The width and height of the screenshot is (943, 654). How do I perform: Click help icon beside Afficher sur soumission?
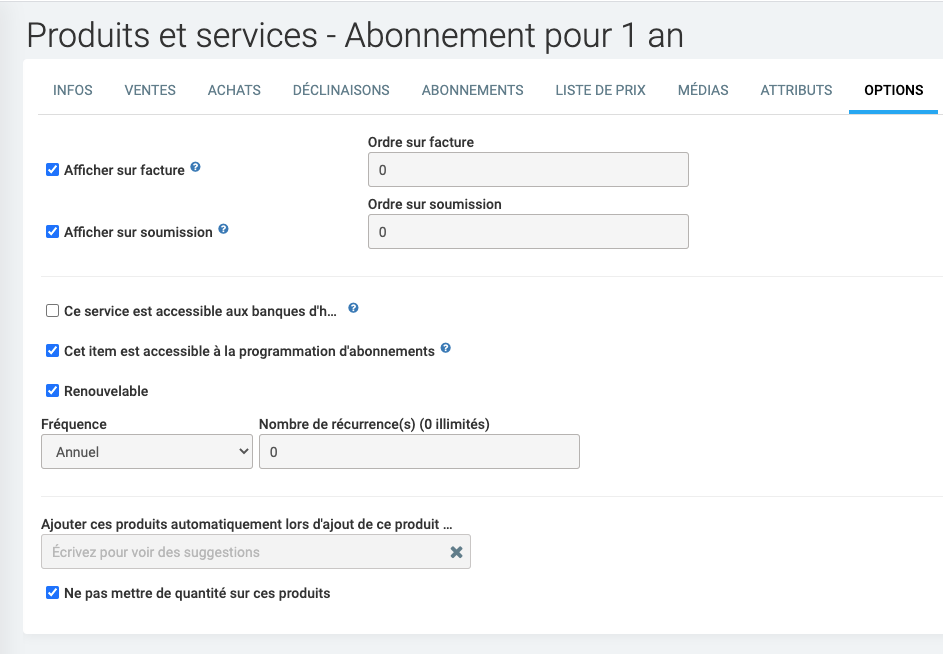tap(224, 230)
